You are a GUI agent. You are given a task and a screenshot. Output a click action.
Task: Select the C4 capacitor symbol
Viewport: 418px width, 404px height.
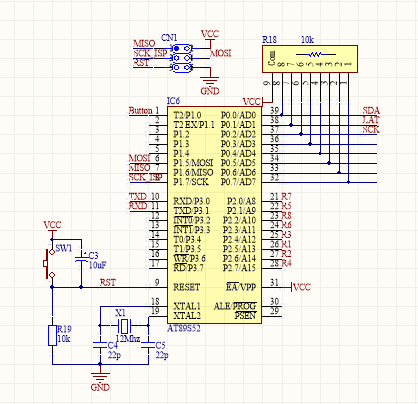(99, 345)
